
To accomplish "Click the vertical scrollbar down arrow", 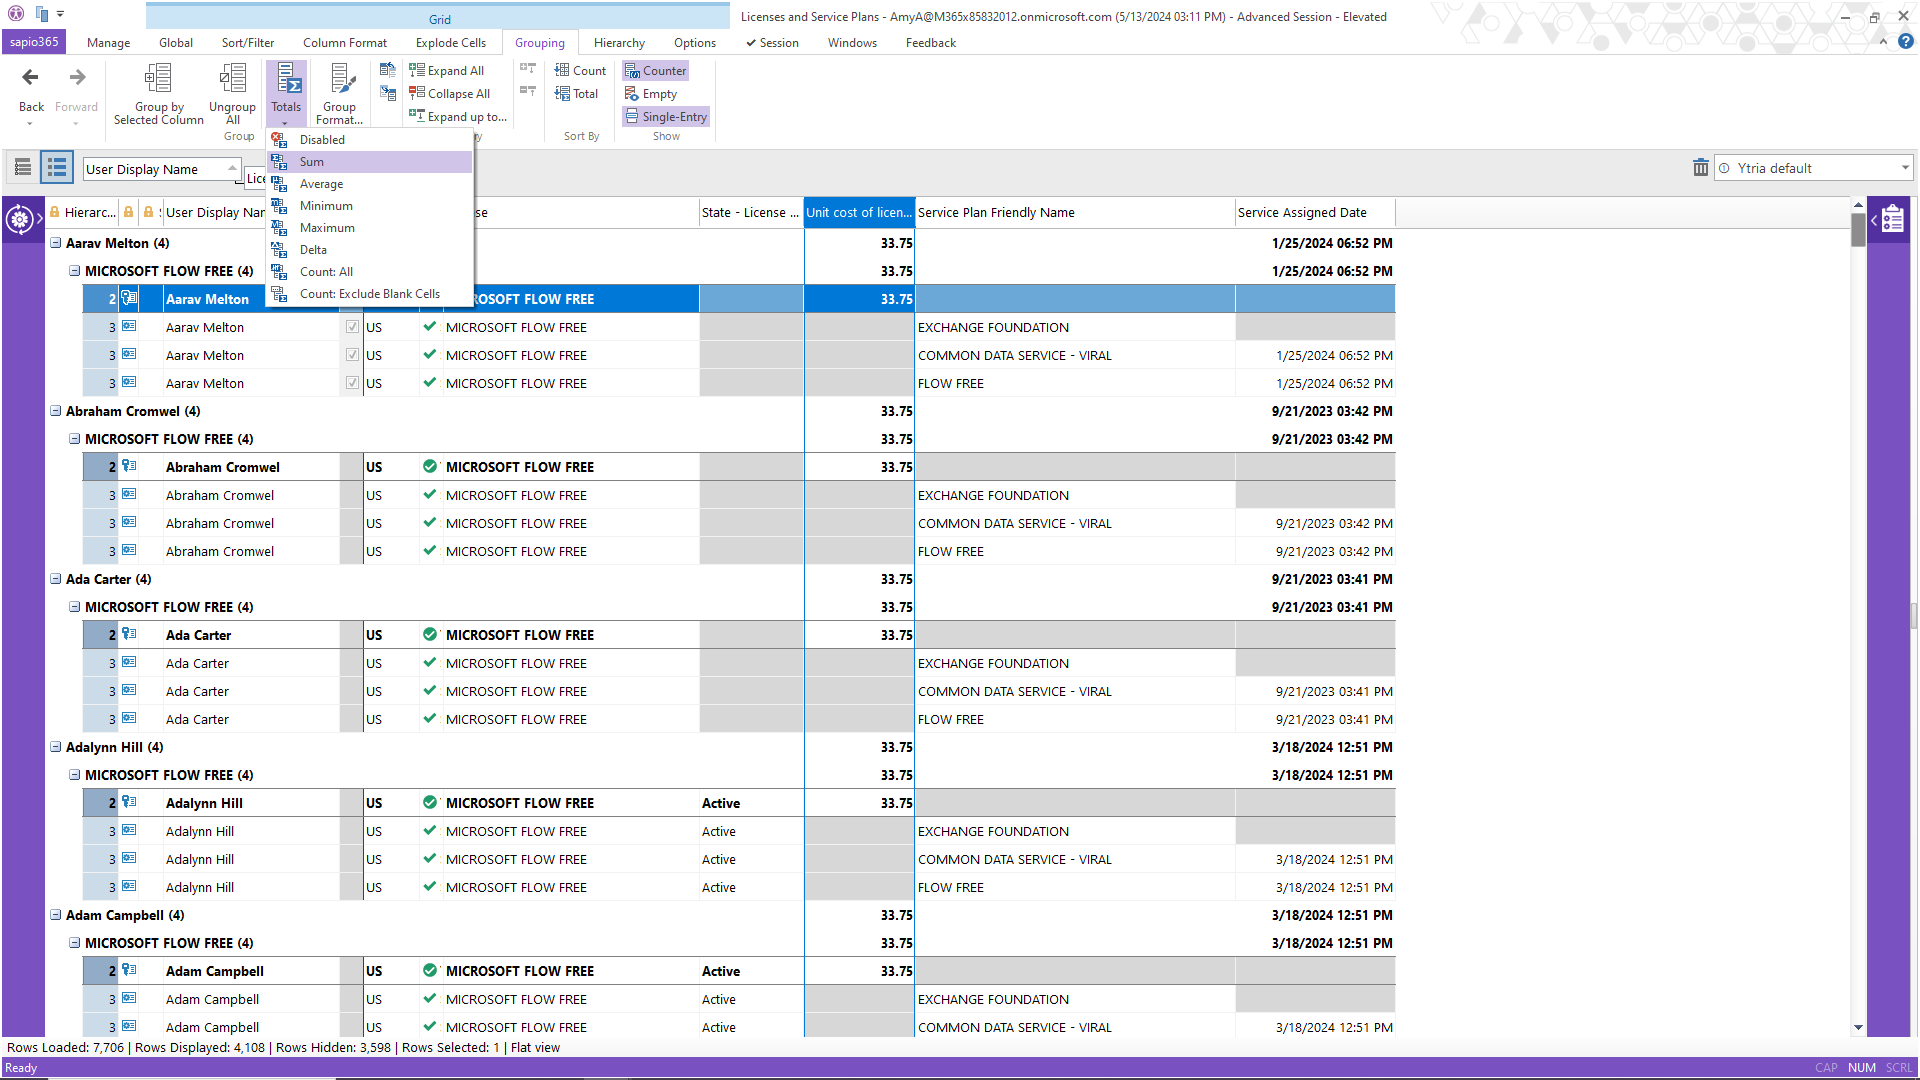I will 1858,1027.
